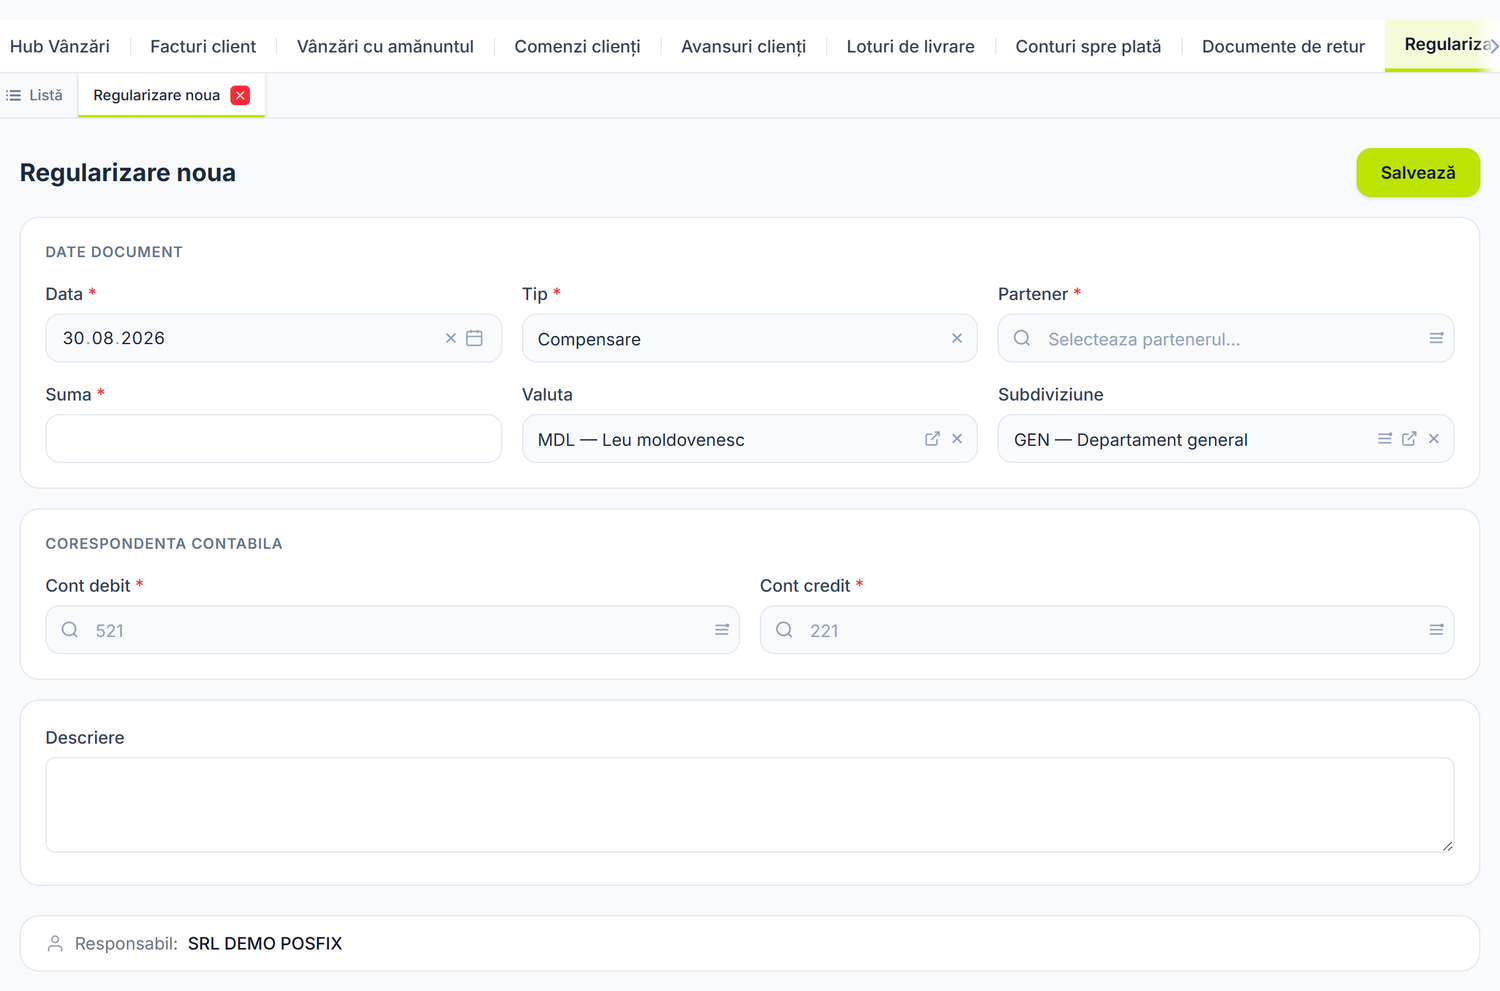Open the Partener list icon
This screenshot has height=991, width=1500.
[1436, 338]
